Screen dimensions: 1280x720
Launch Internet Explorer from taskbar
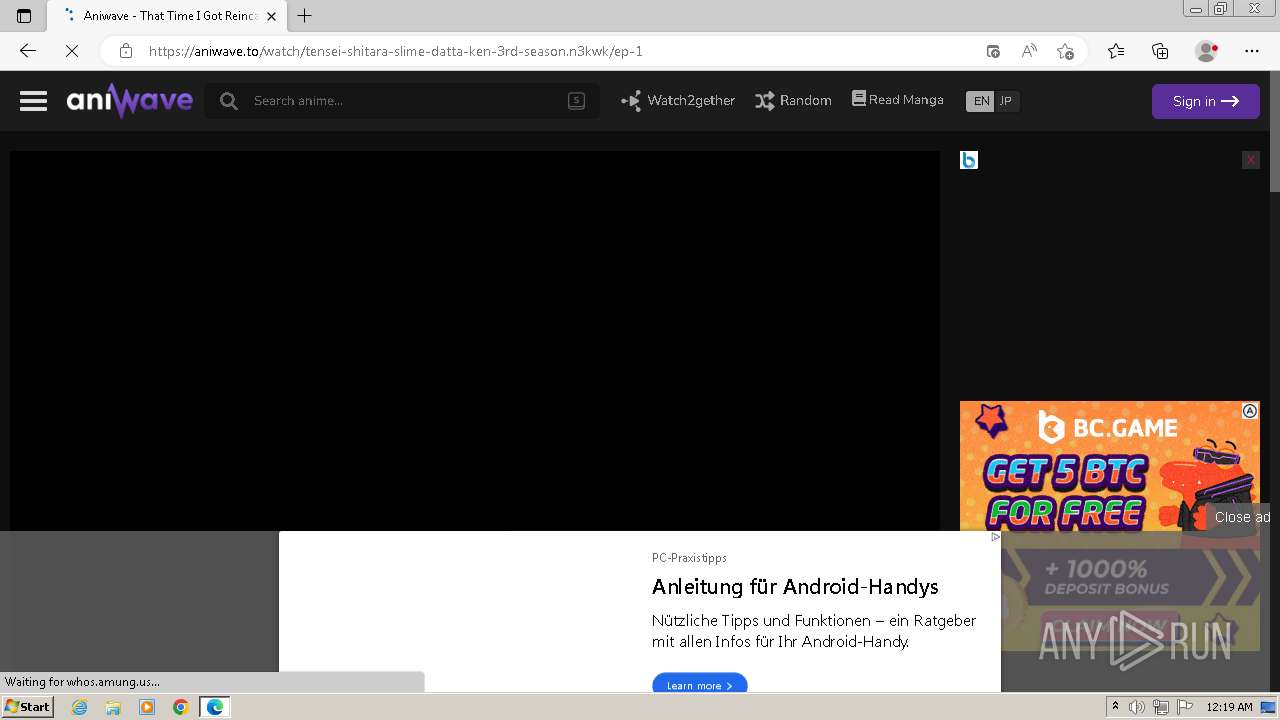point(80,707)
